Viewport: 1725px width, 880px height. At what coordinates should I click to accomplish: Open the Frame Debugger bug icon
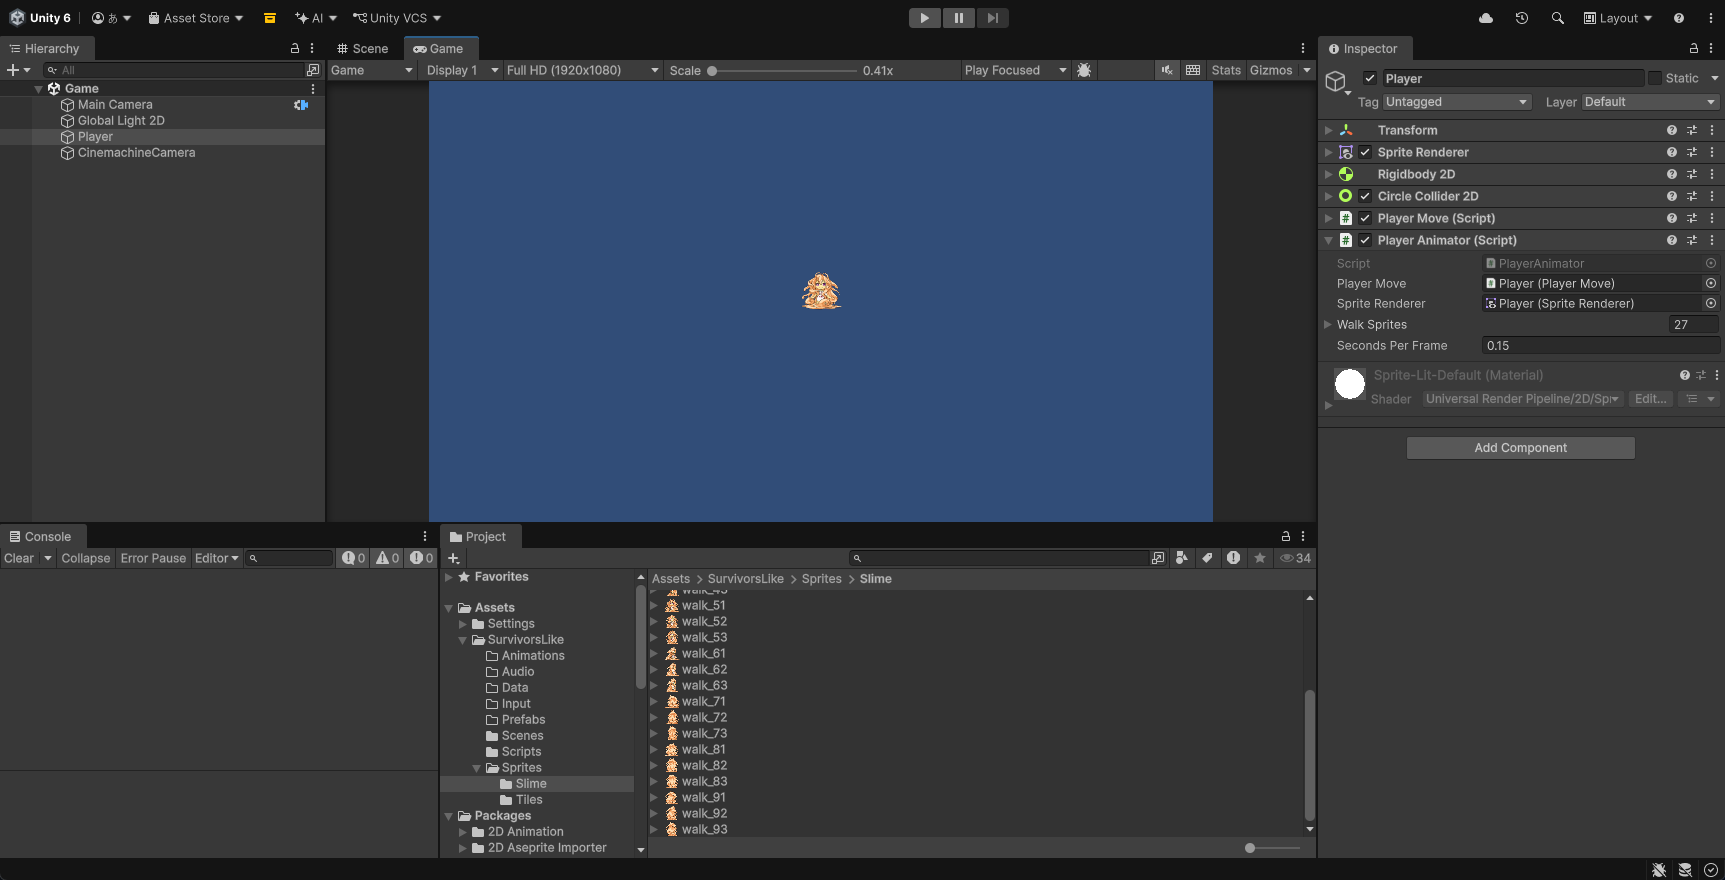pyautogui.click(x=1084, y=70)
